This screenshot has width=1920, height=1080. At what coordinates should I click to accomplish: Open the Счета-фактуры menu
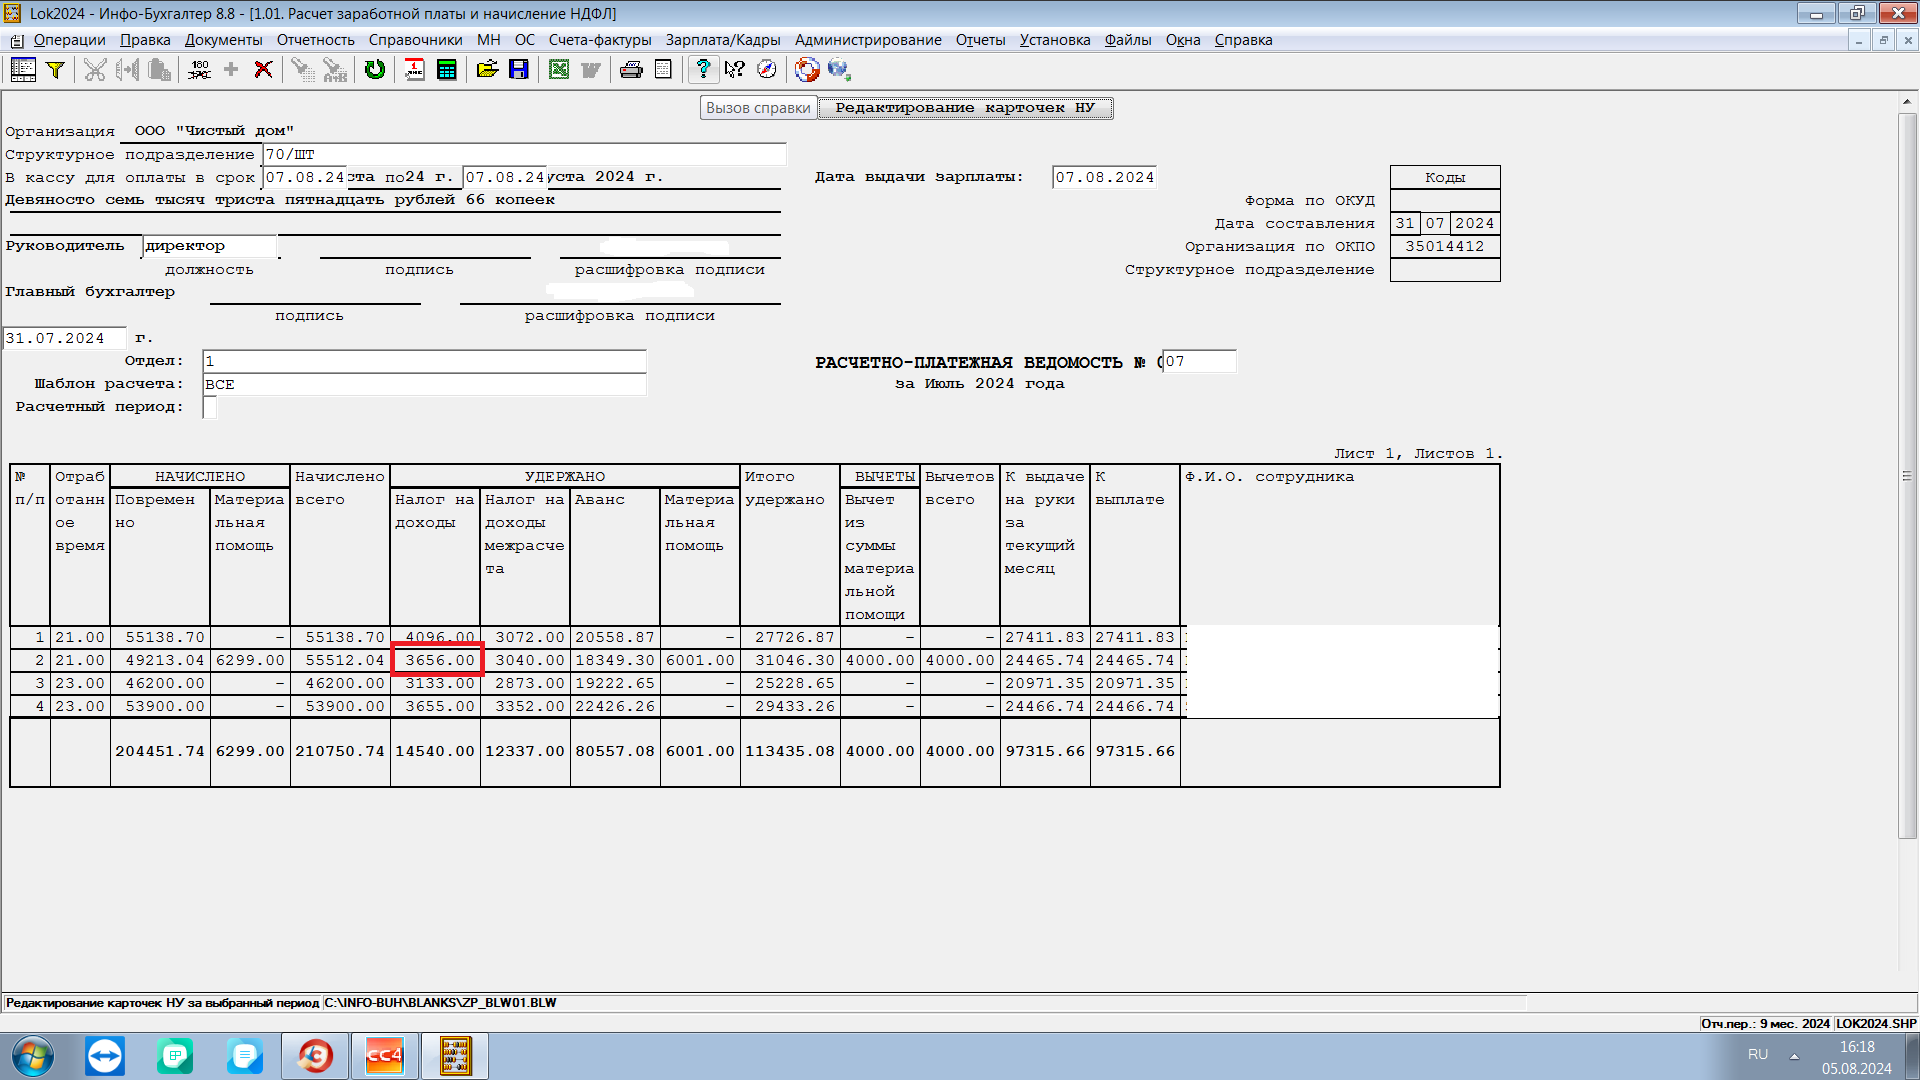[600, 40]
